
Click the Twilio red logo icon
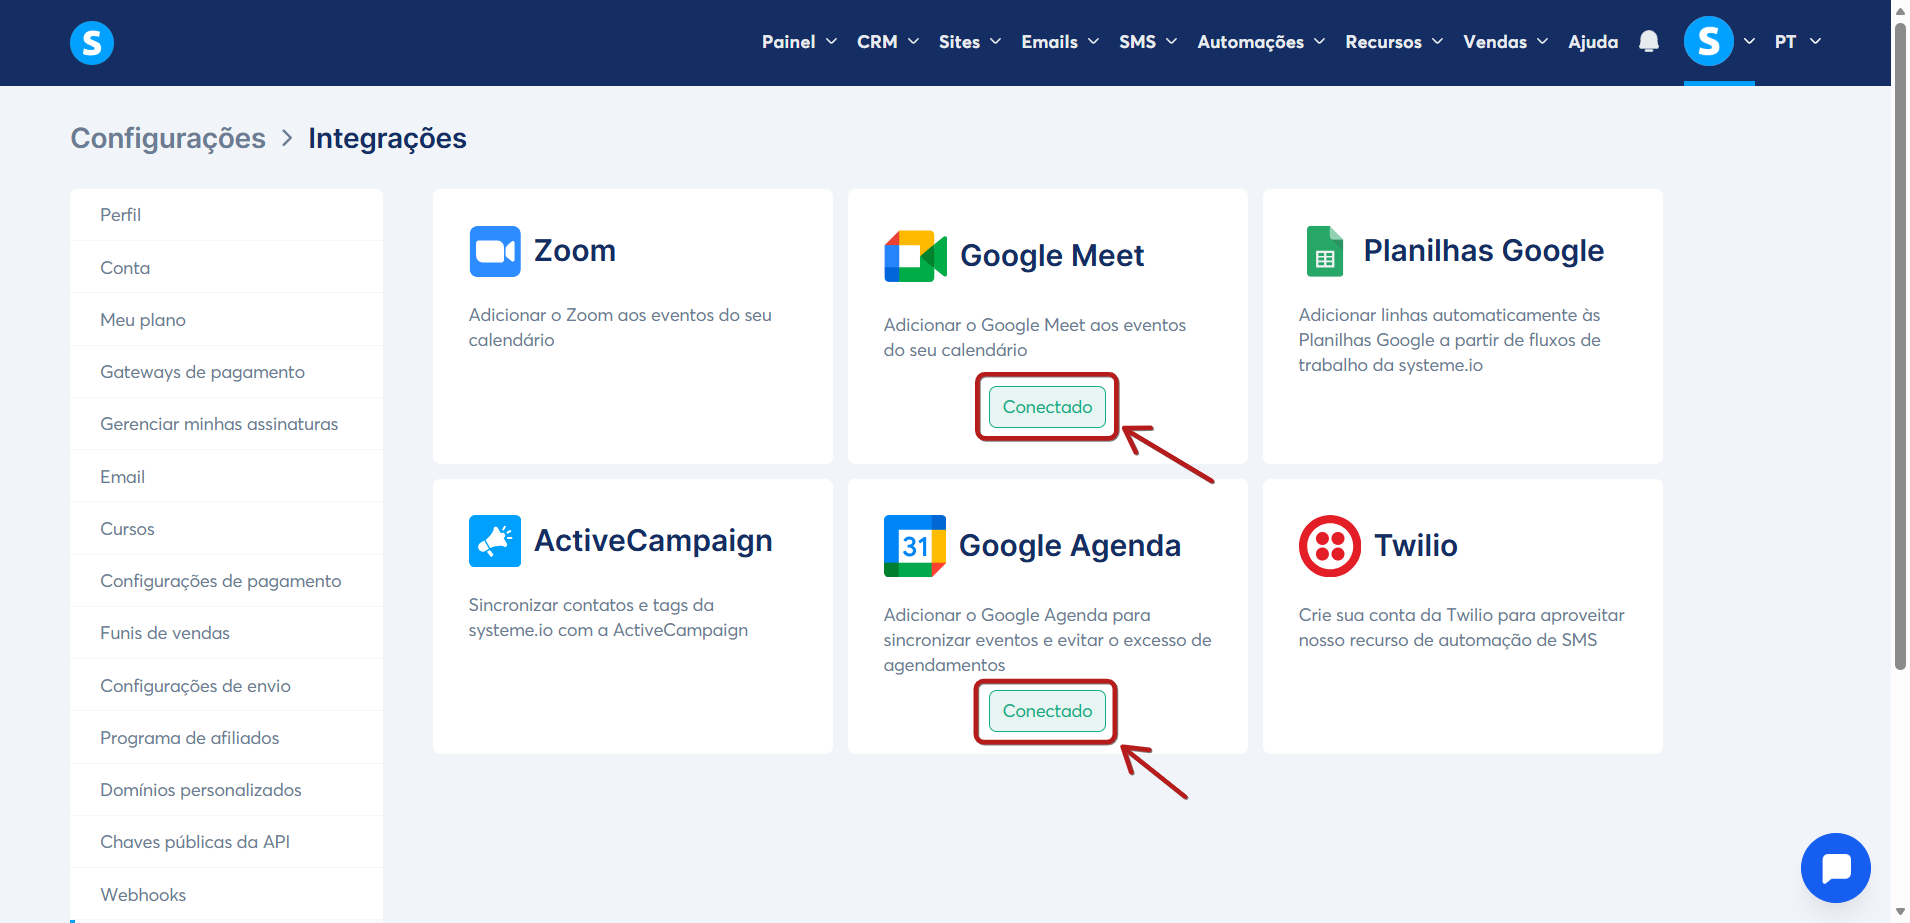[1330, 546]
